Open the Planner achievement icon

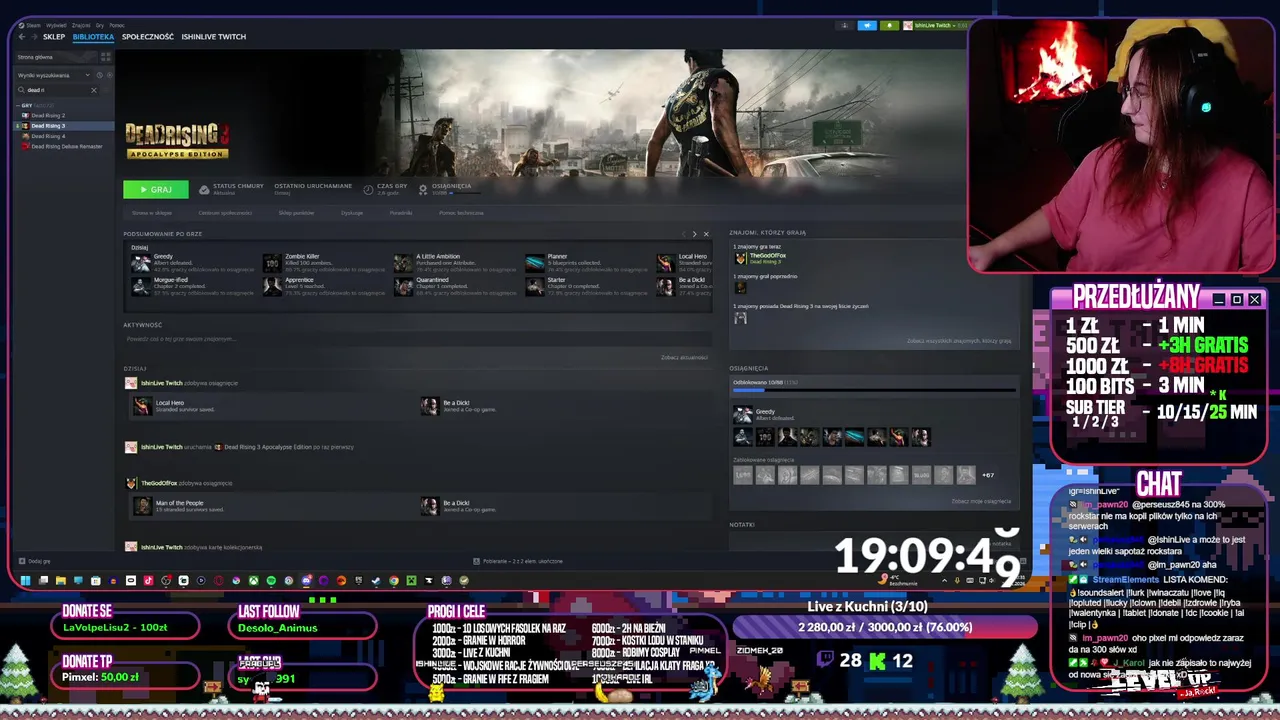[x=535, y=263]
